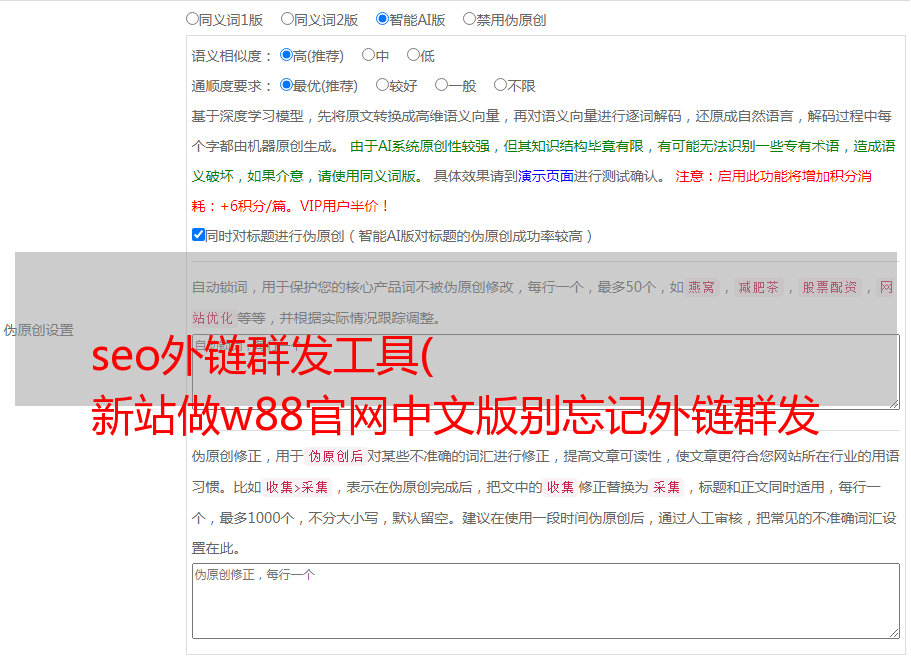Screen dimensions: 911x658
Task: Choose 最优(推荐) for 通顺度要求
Action: tap(286, 85)
